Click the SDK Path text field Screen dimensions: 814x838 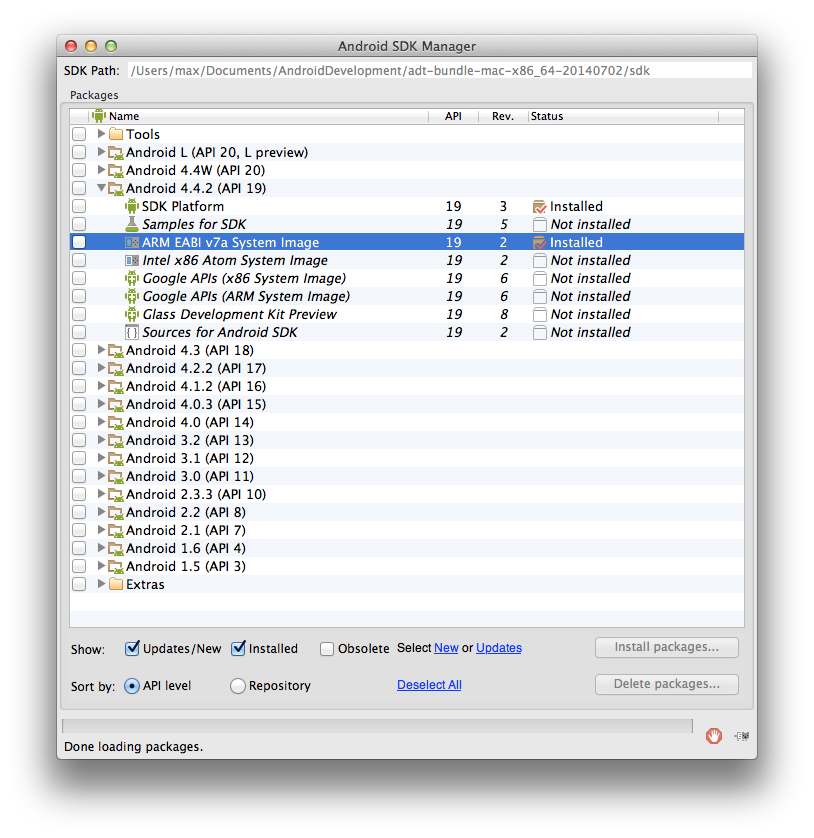tap(440, 71)
